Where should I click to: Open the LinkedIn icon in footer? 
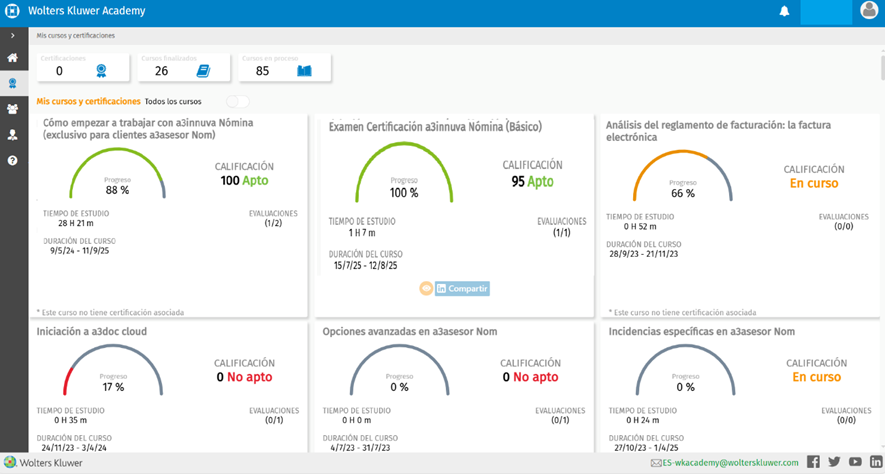click(875, 462)
